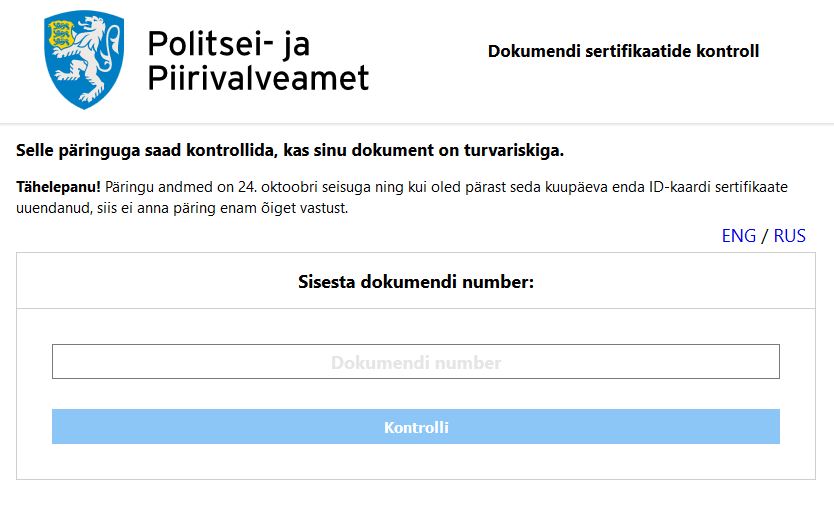Screen dimensions: 834x512
Task: Click the notice line starting with "uuendanud, siis"
Action: tap(182, 208)
